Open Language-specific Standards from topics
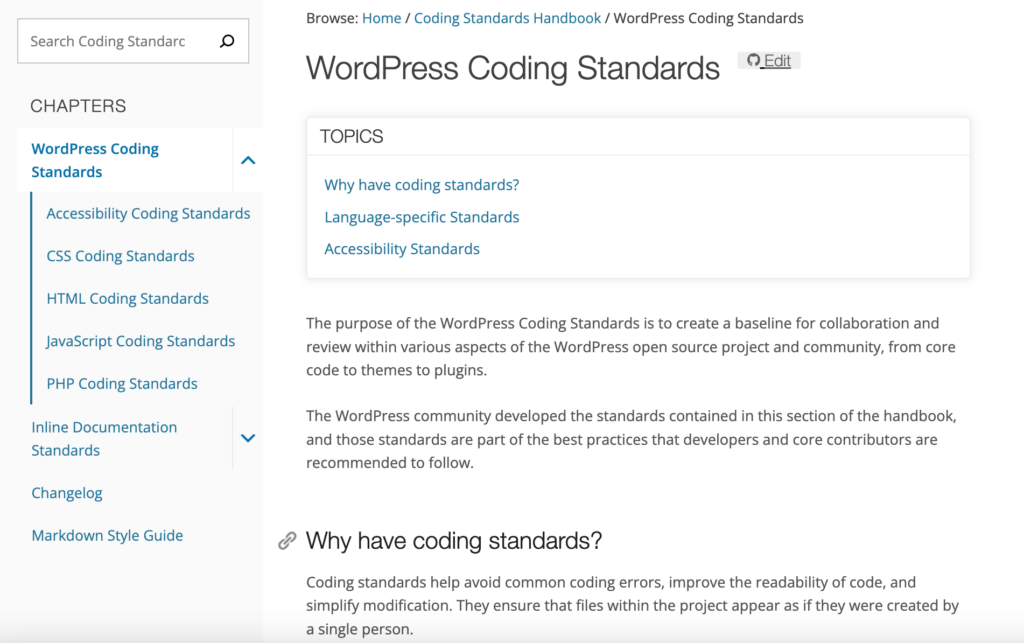 (421, 217)
